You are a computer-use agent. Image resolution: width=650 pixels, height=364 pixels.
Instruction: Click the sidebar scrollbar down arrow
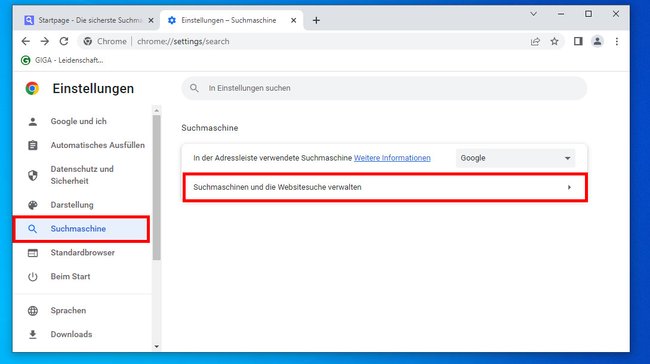156,347
